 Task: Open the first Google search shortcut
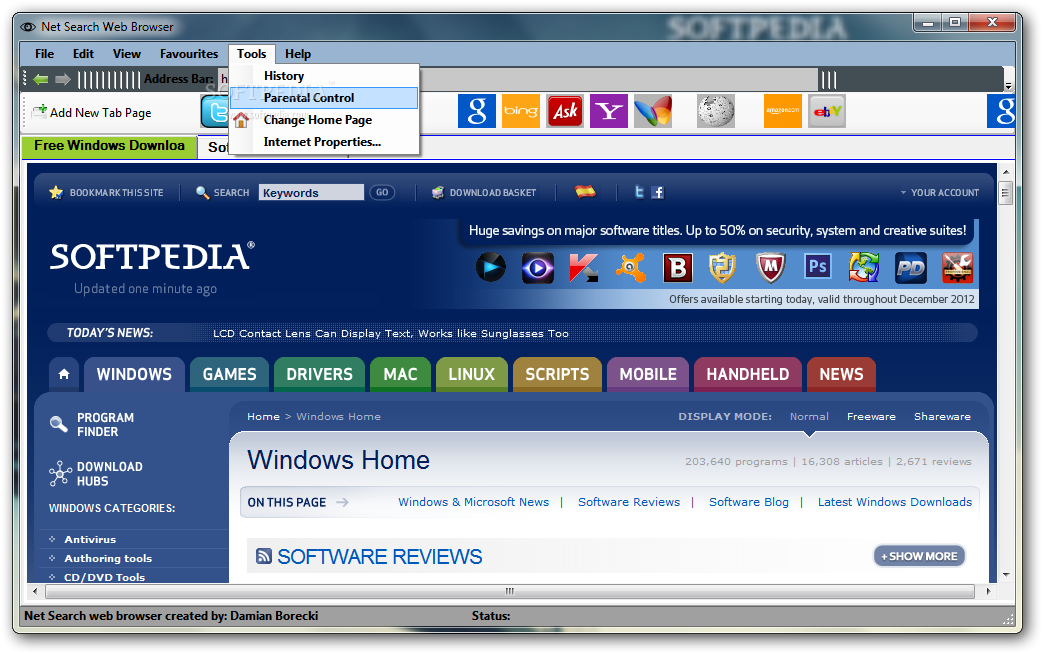click(476, 111)
